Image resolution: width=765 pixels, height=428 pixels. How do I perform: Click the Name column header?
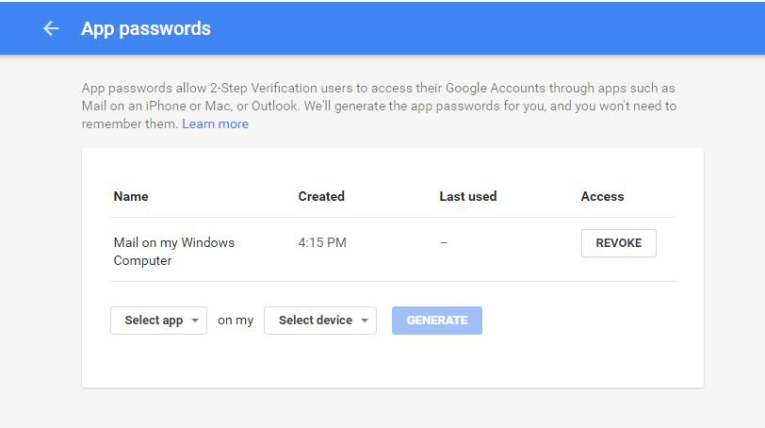[x=131, y=197]
